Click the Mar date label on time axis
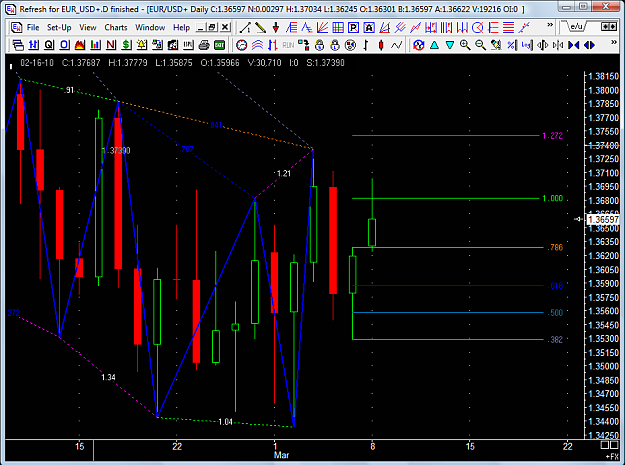This screenshot has width=625, height=465. point(281,455)
